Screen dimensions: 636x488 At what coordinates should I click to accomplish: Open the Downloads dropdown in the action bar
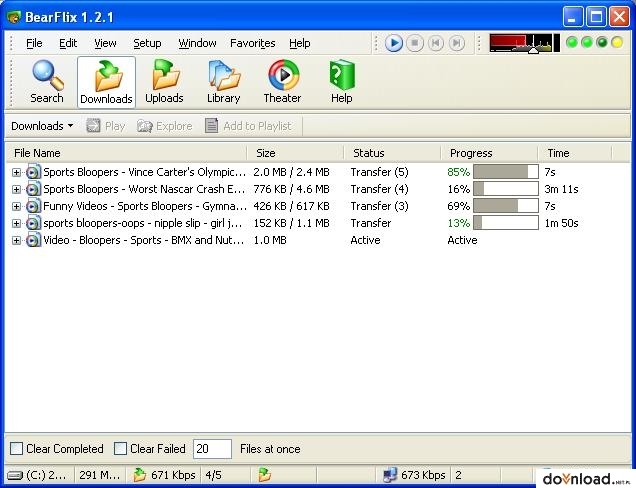(x=42, y=126)
